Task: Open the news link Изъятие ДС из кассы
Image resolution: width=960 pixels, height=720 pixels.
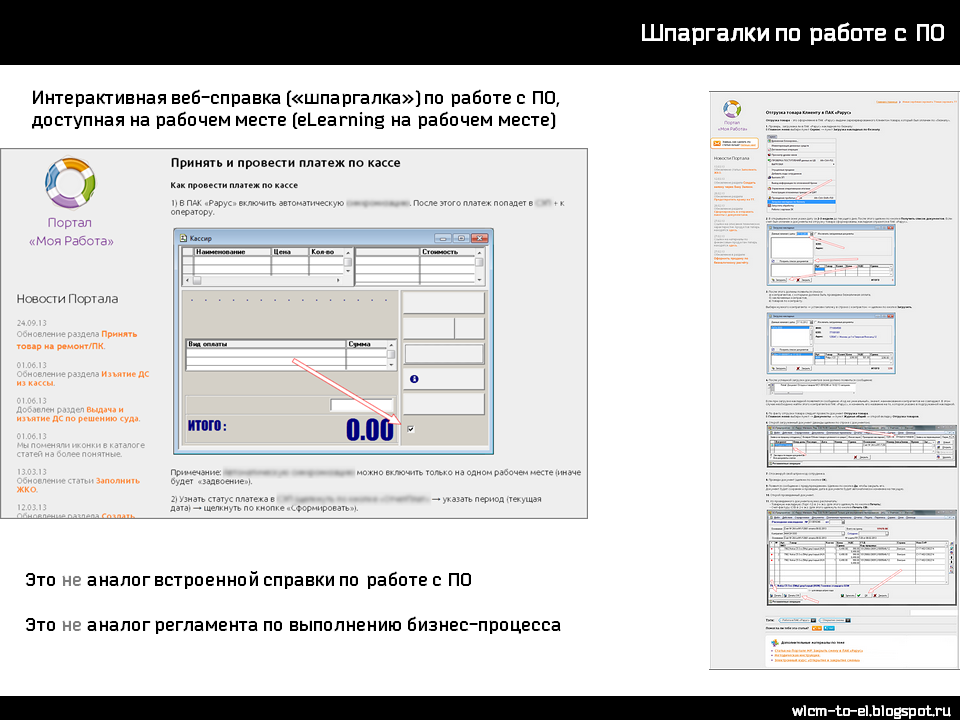Action: point(83,378)
